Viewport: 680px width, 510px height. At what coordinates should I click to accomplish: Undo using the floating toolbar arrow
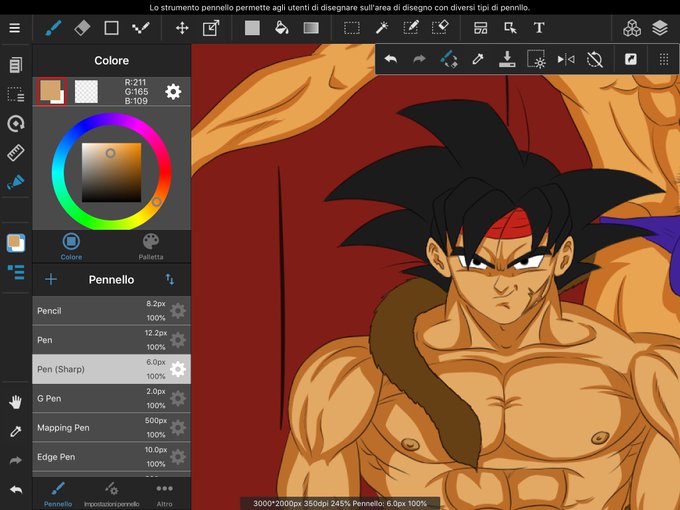(391, 59)
